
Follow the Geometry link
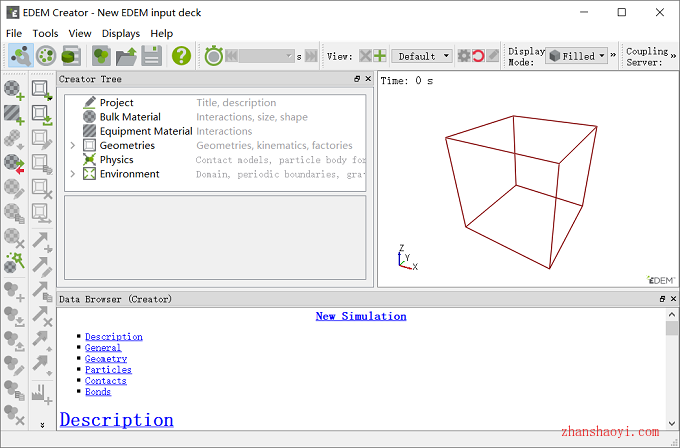coord(106,359)
